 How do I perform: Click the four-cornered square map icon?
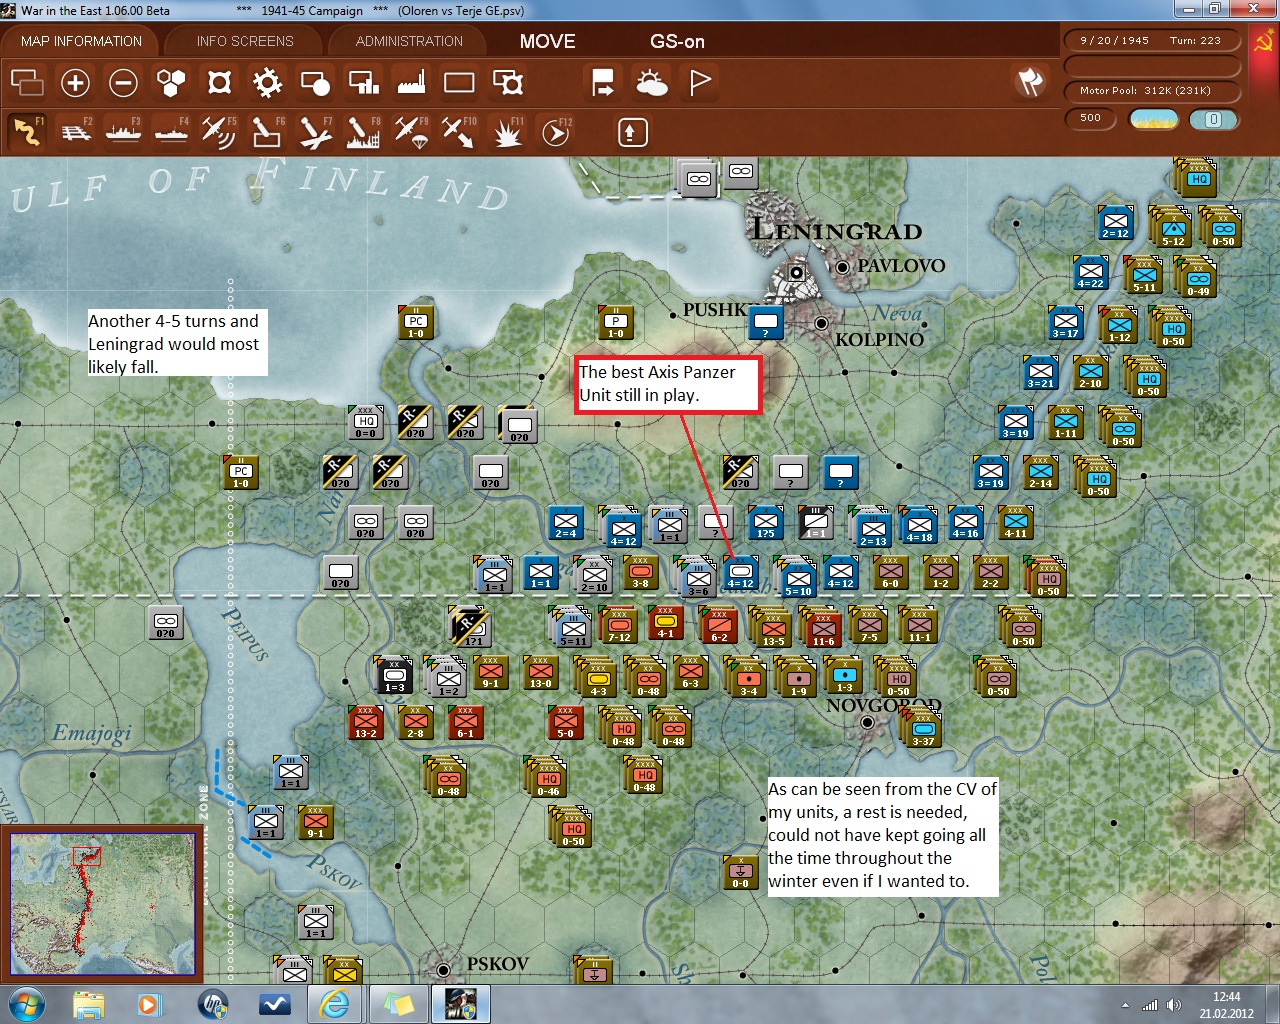(219, 82)
